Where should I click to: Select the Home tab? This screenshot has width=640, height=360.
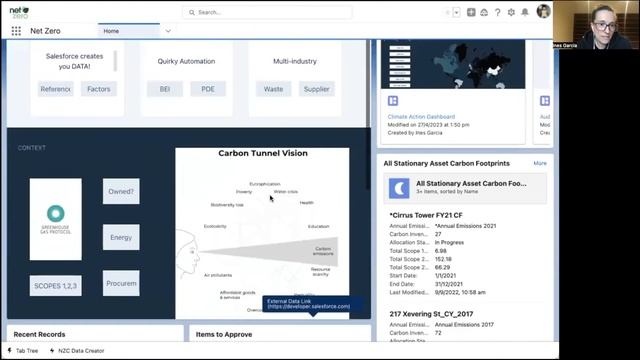point(129,31)
